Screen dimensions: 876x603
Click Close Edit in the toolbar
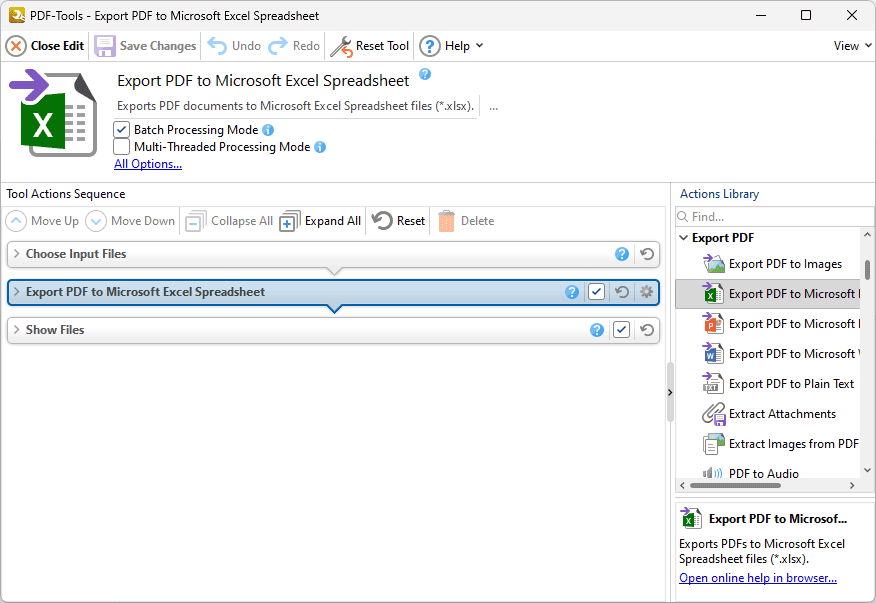click(44, 45)
